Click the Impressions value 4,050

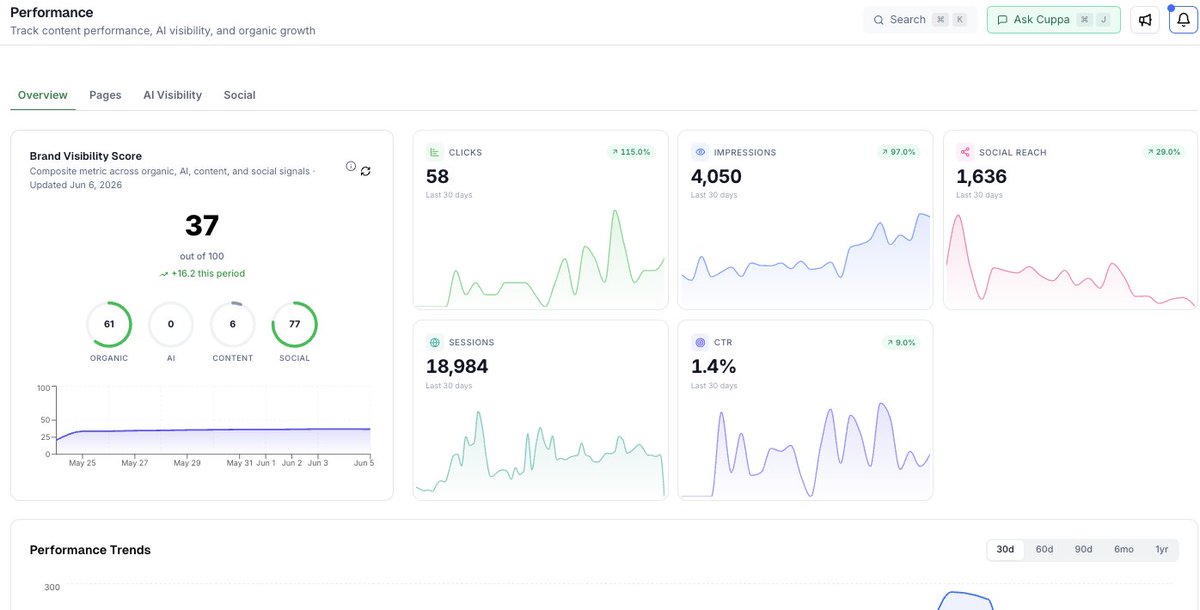[716, 176]
